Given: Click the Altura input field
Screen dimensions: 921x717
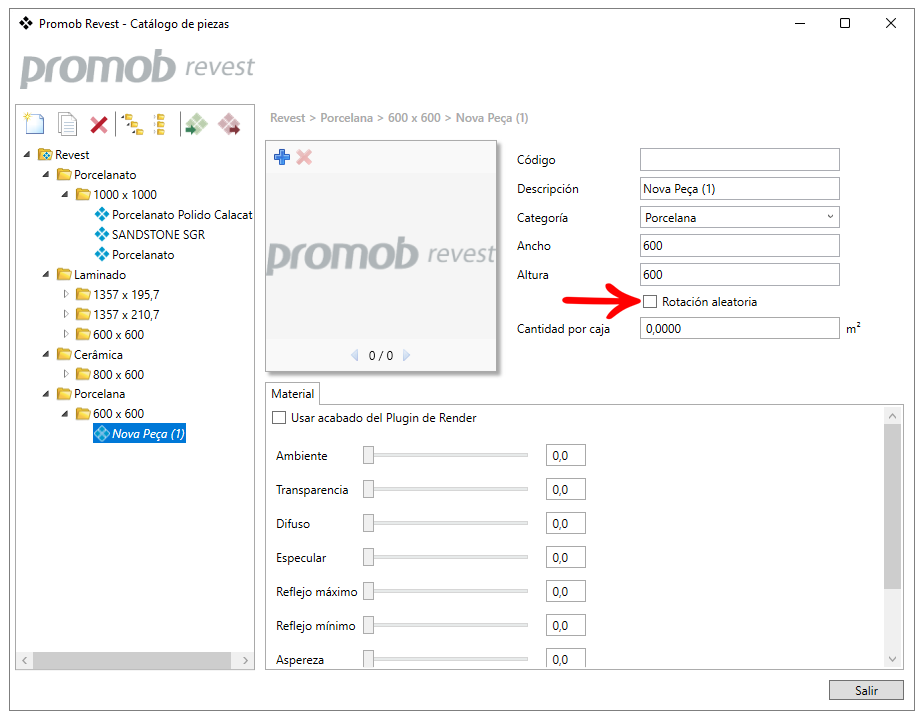Looking at the screenshot, I should pos(740,274).
